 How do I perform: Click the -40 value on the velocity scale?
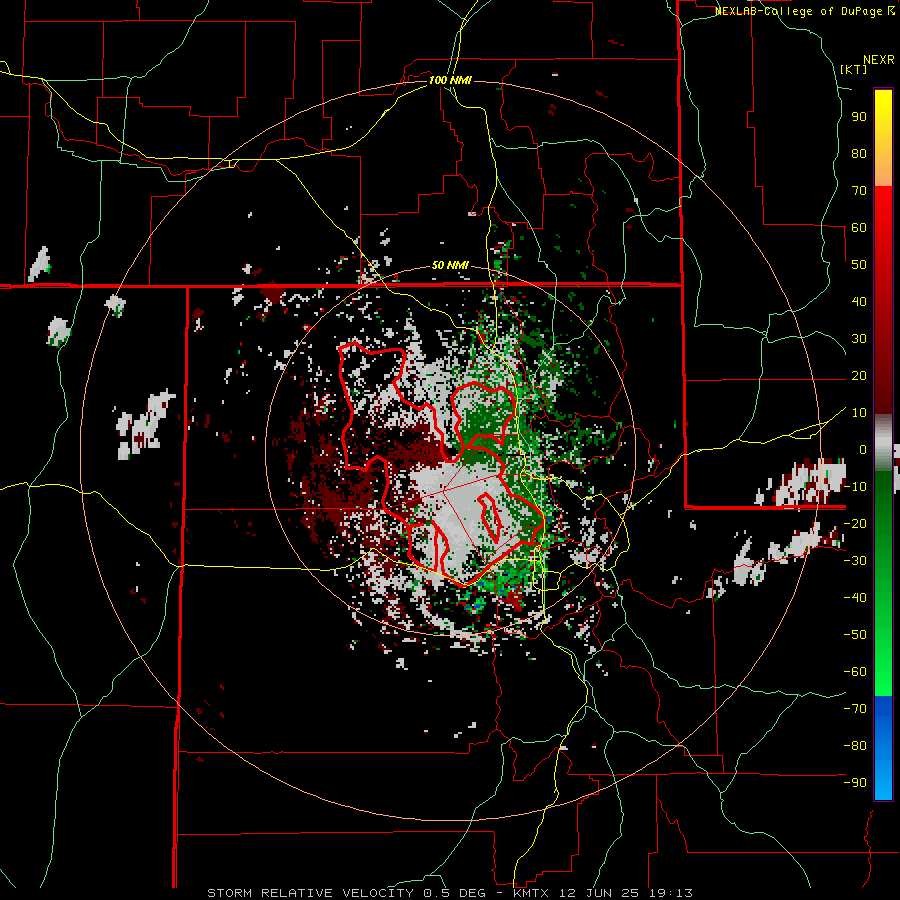[855, 598]
